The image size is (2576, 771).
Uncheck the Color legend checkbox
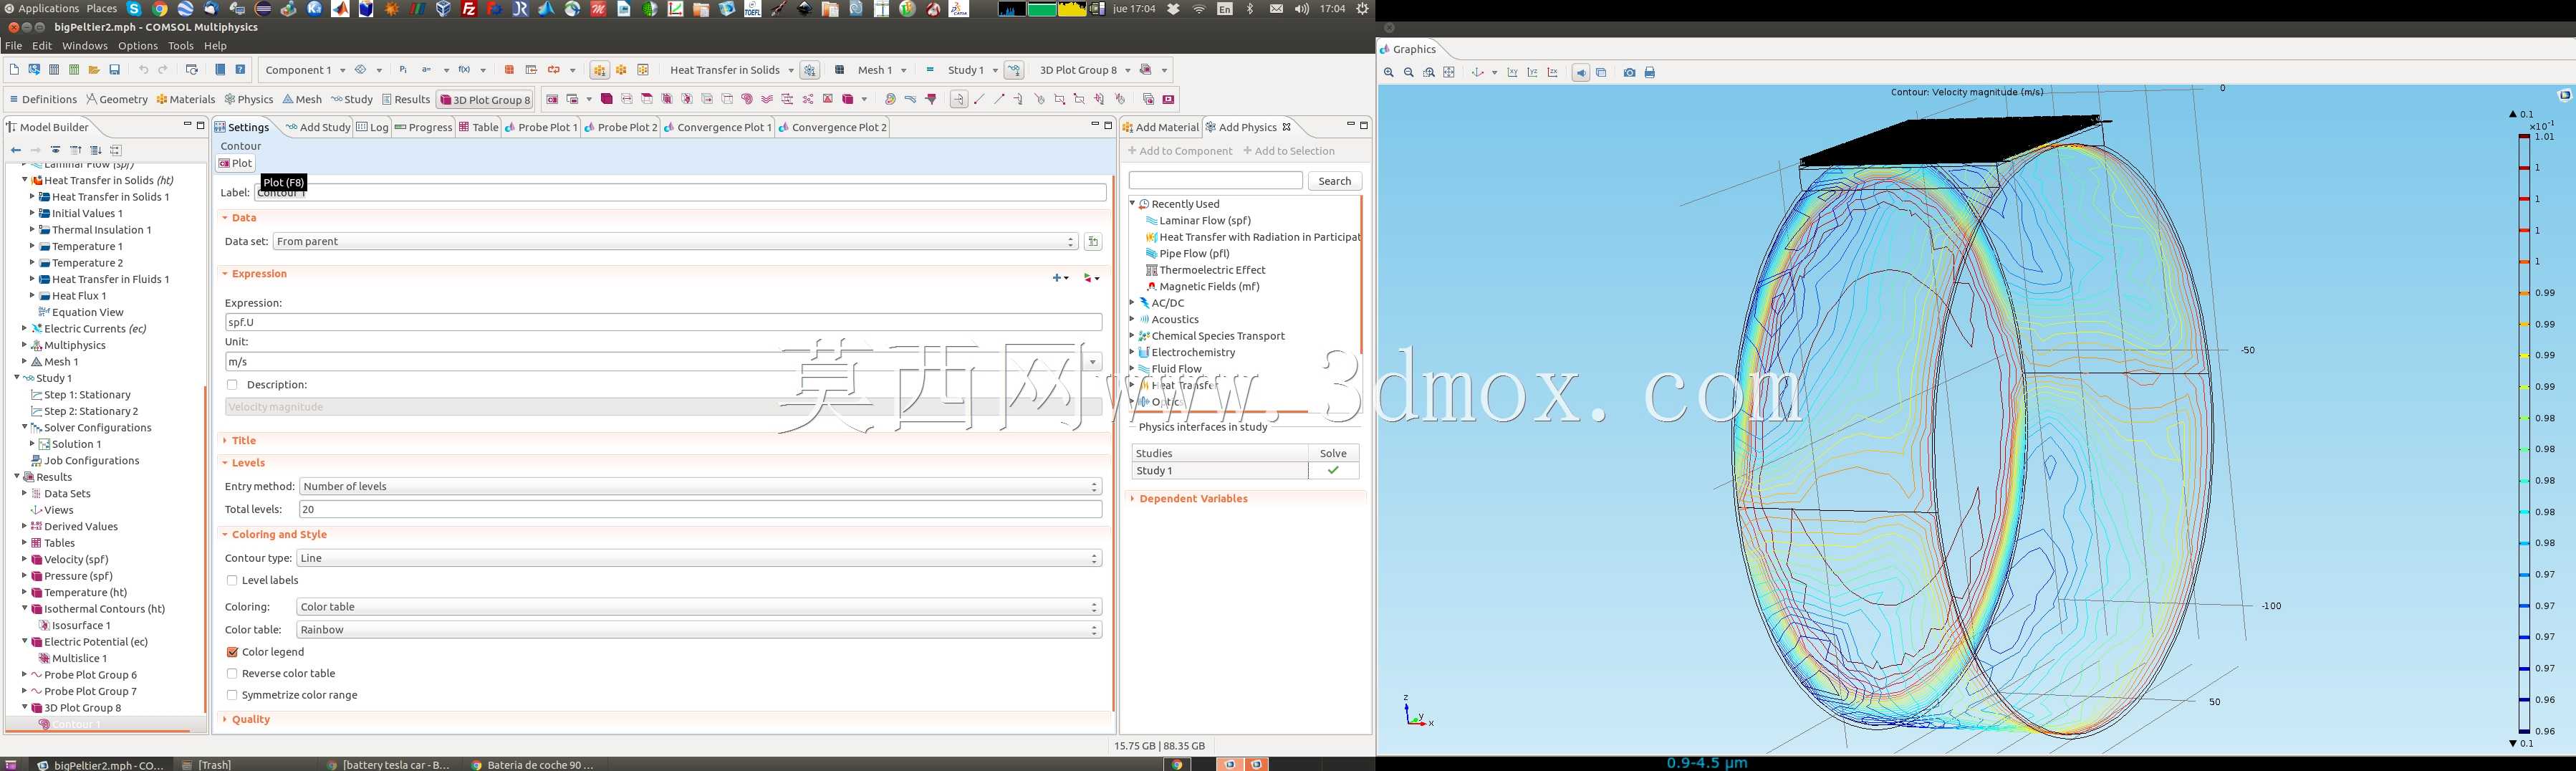(232, 652)
